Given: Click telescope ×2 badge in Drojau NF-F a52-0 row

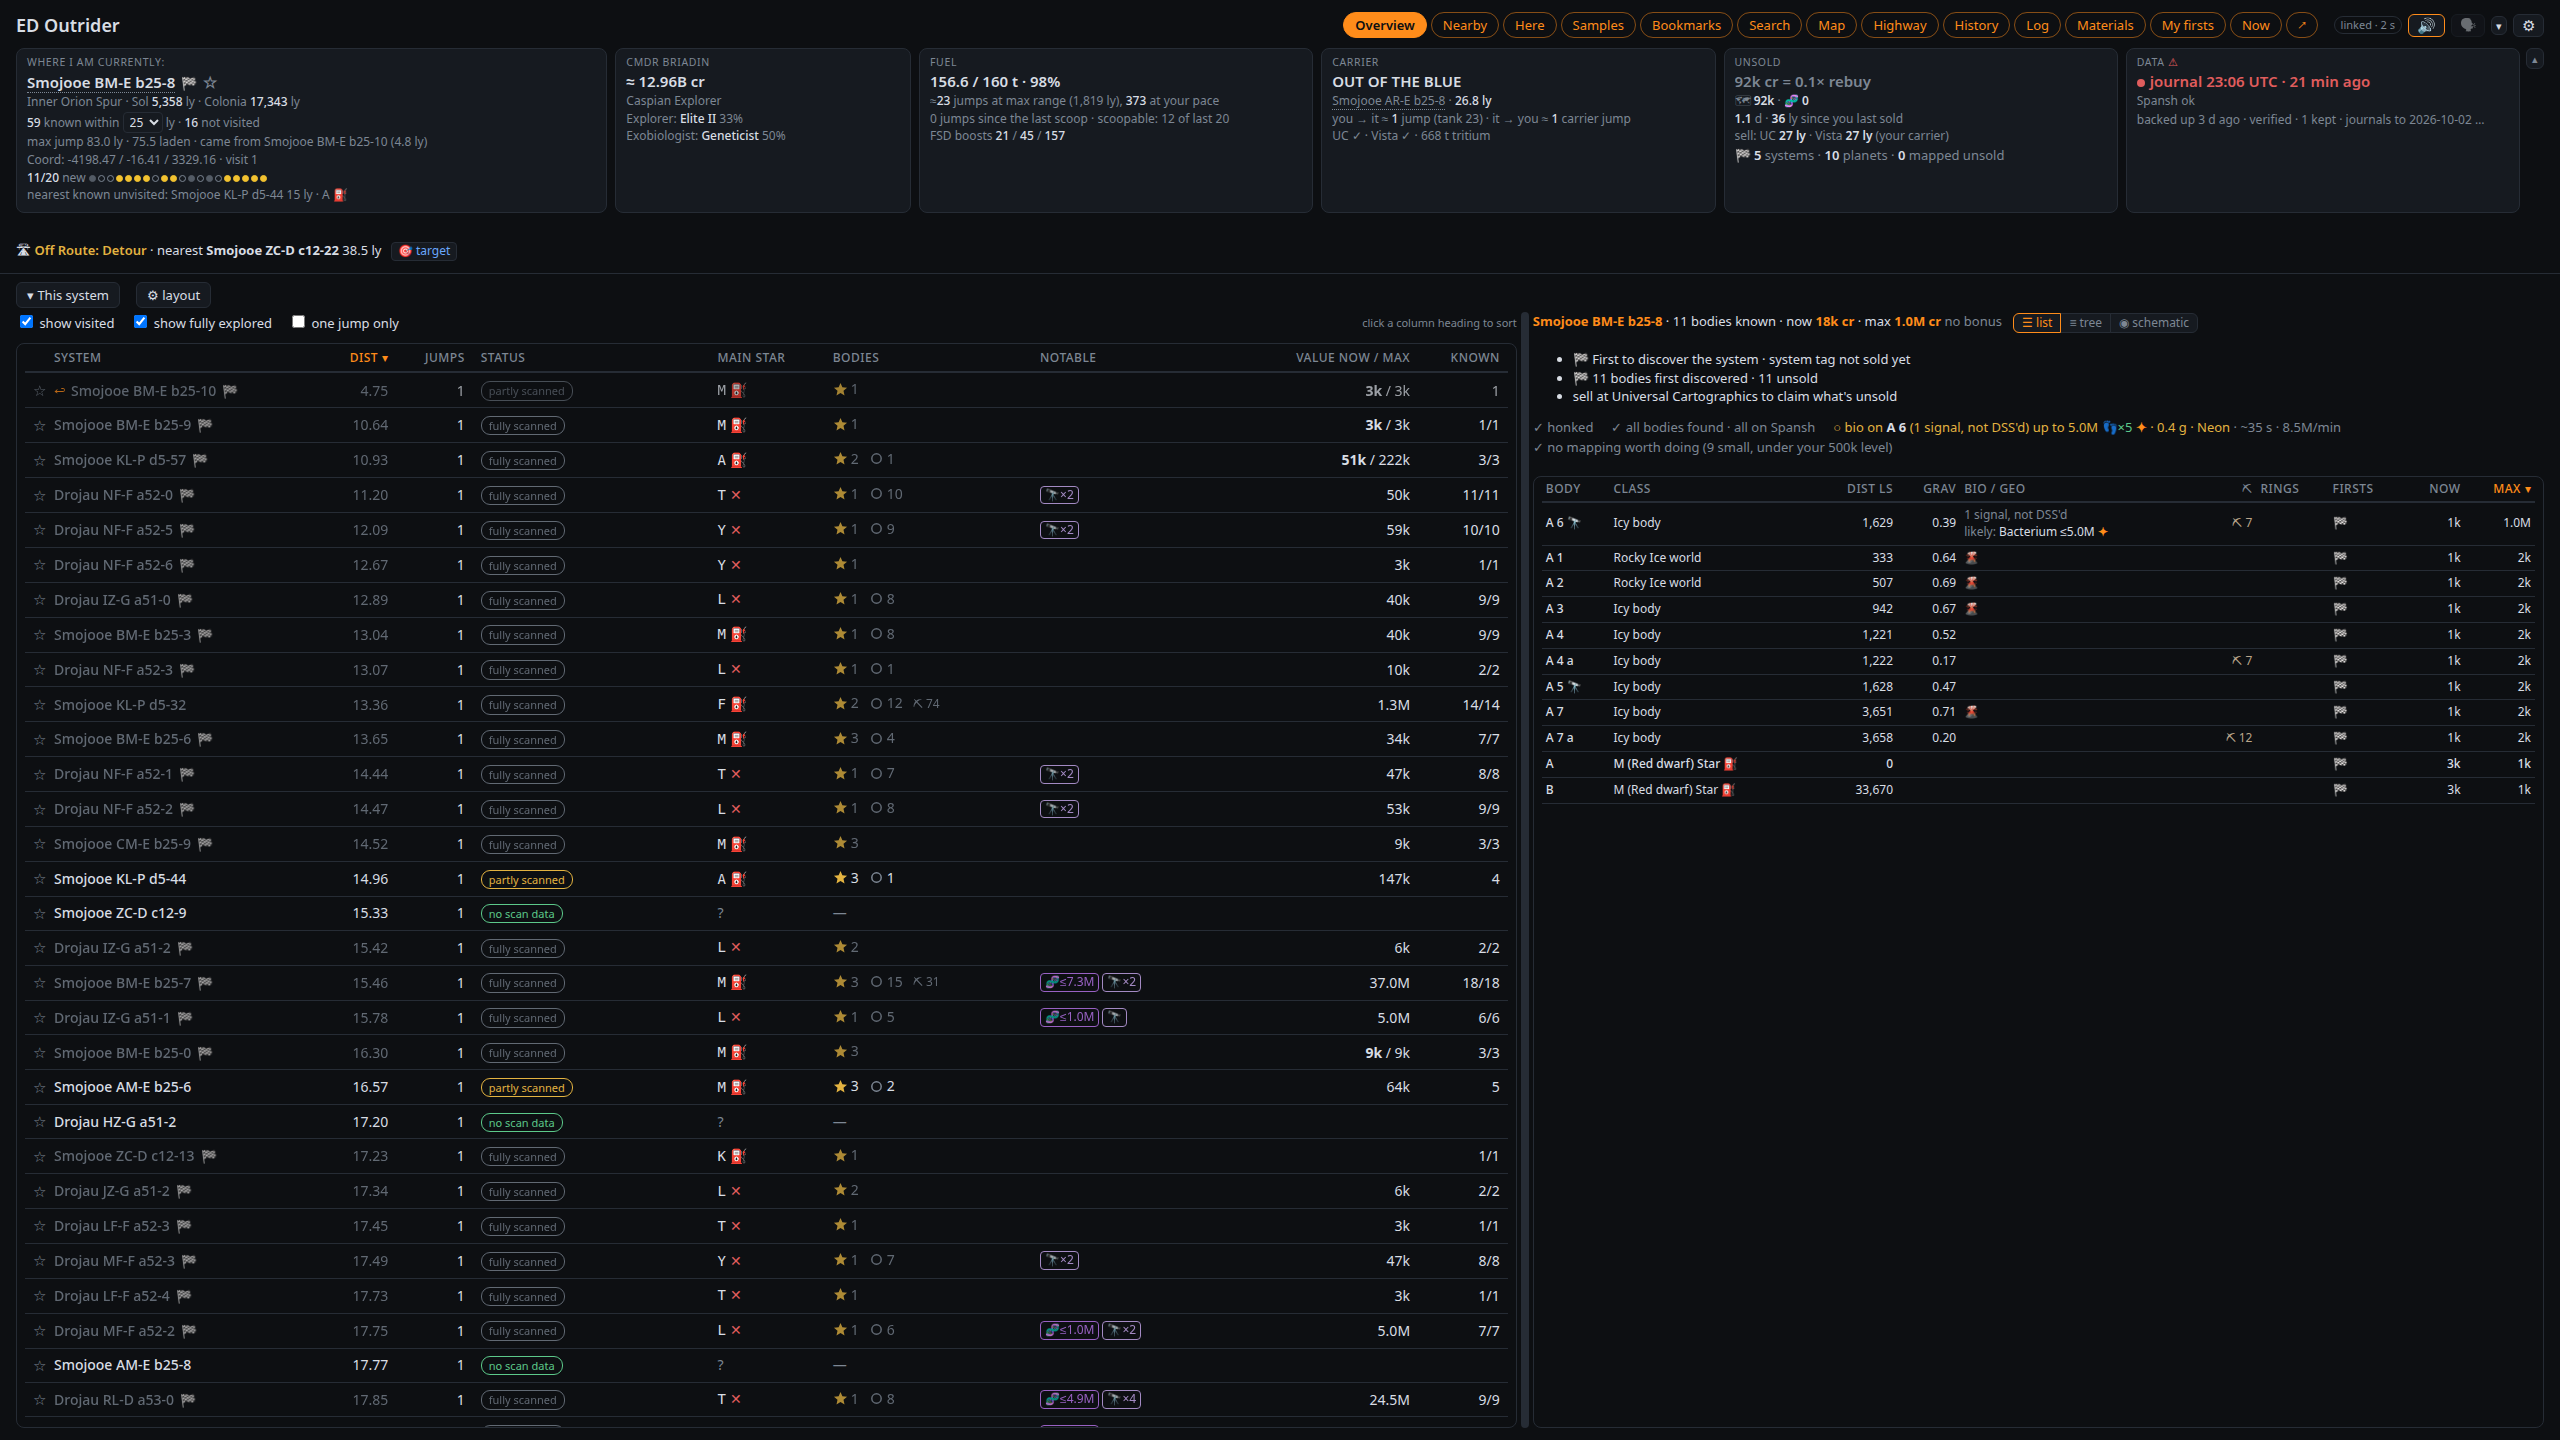Looking at the screenshot, I should 1059,494.
